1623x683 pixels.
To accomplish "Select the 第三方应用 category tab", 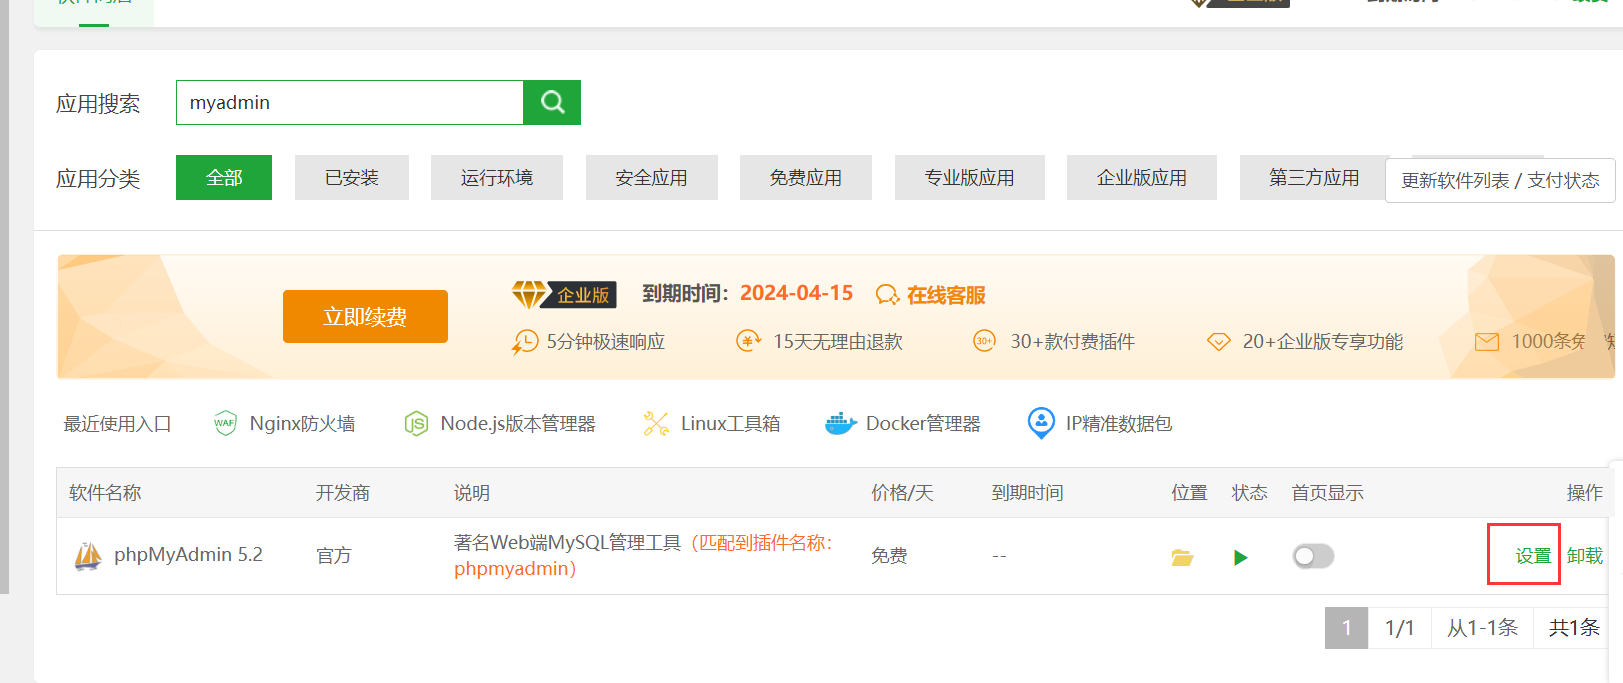I will pyautogui.click(x=1314, y=177).
